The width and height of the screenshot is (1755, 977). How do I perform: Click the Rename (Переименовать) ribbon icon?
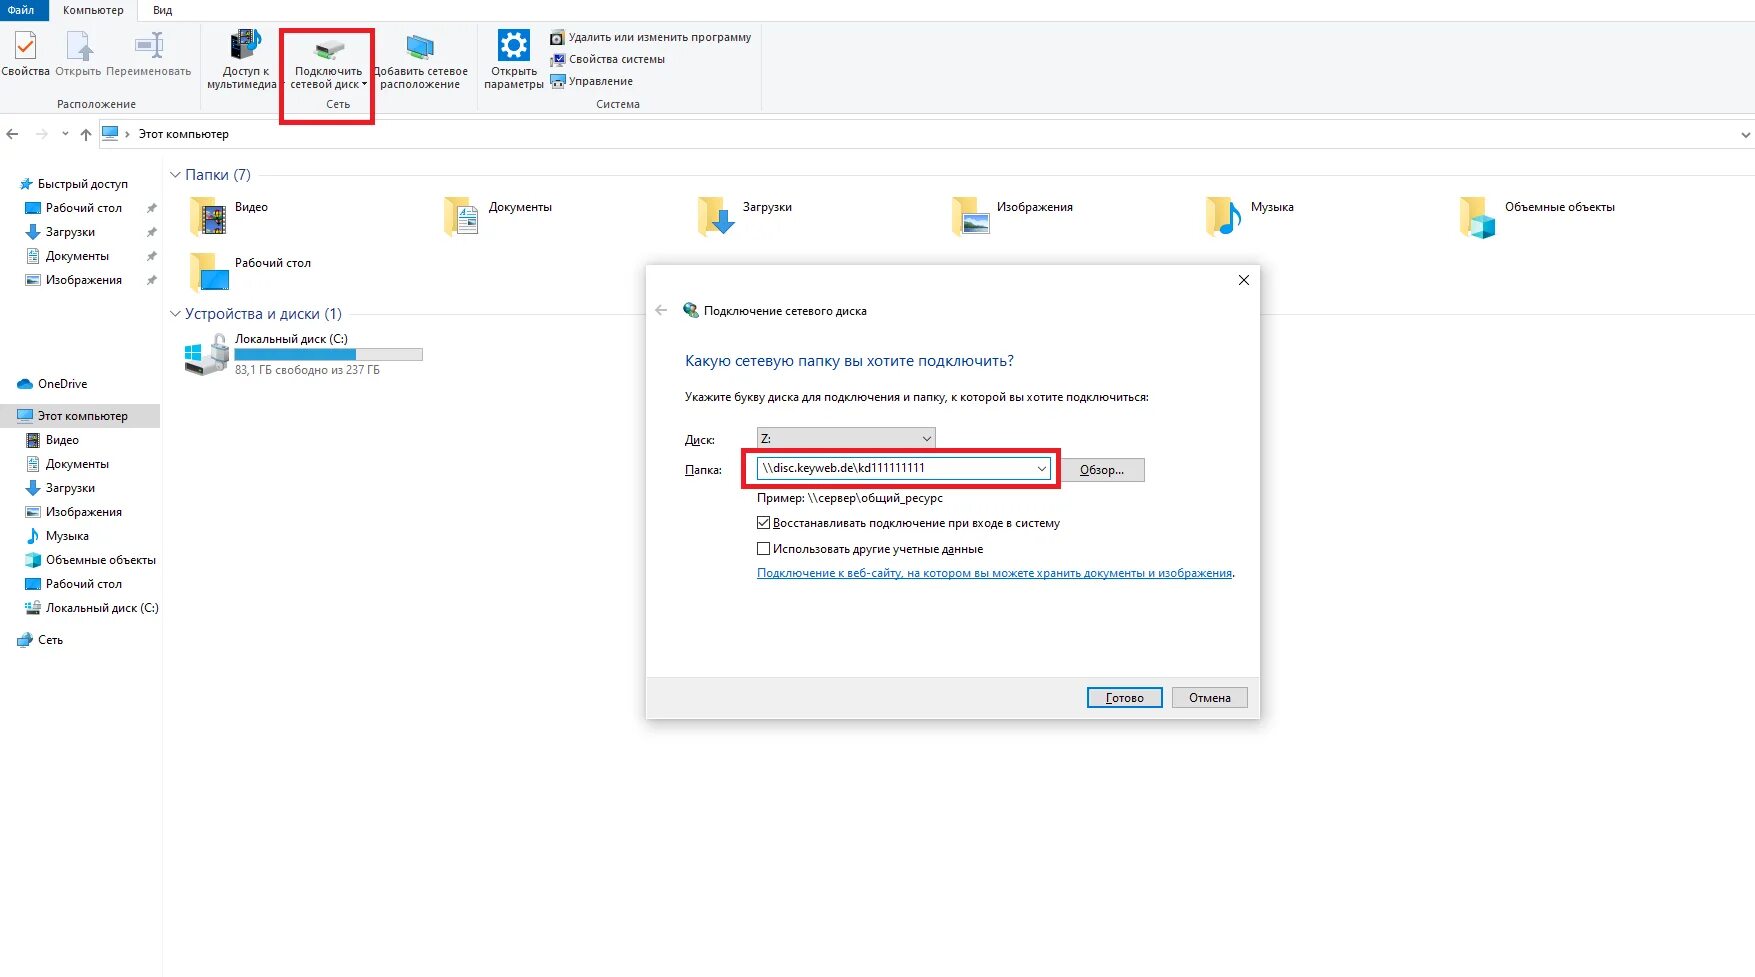(149, 46)
